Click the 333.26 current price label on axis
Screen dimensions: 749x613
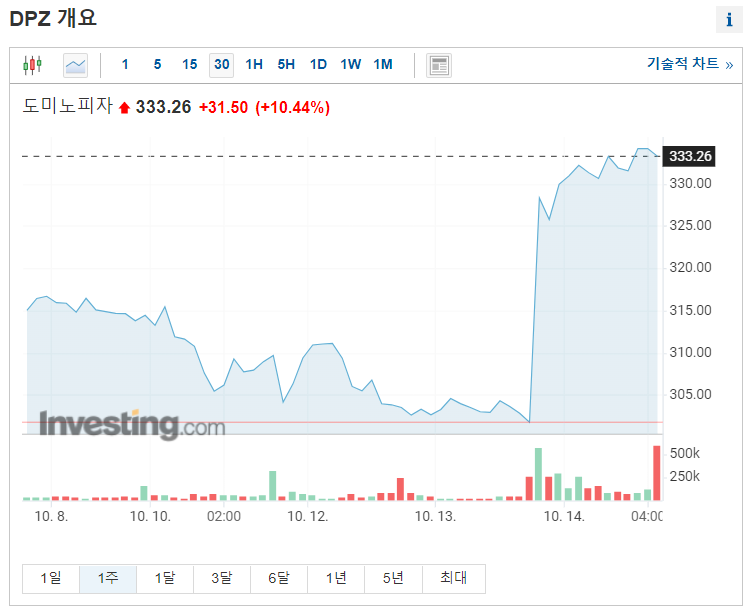point(689,156)
